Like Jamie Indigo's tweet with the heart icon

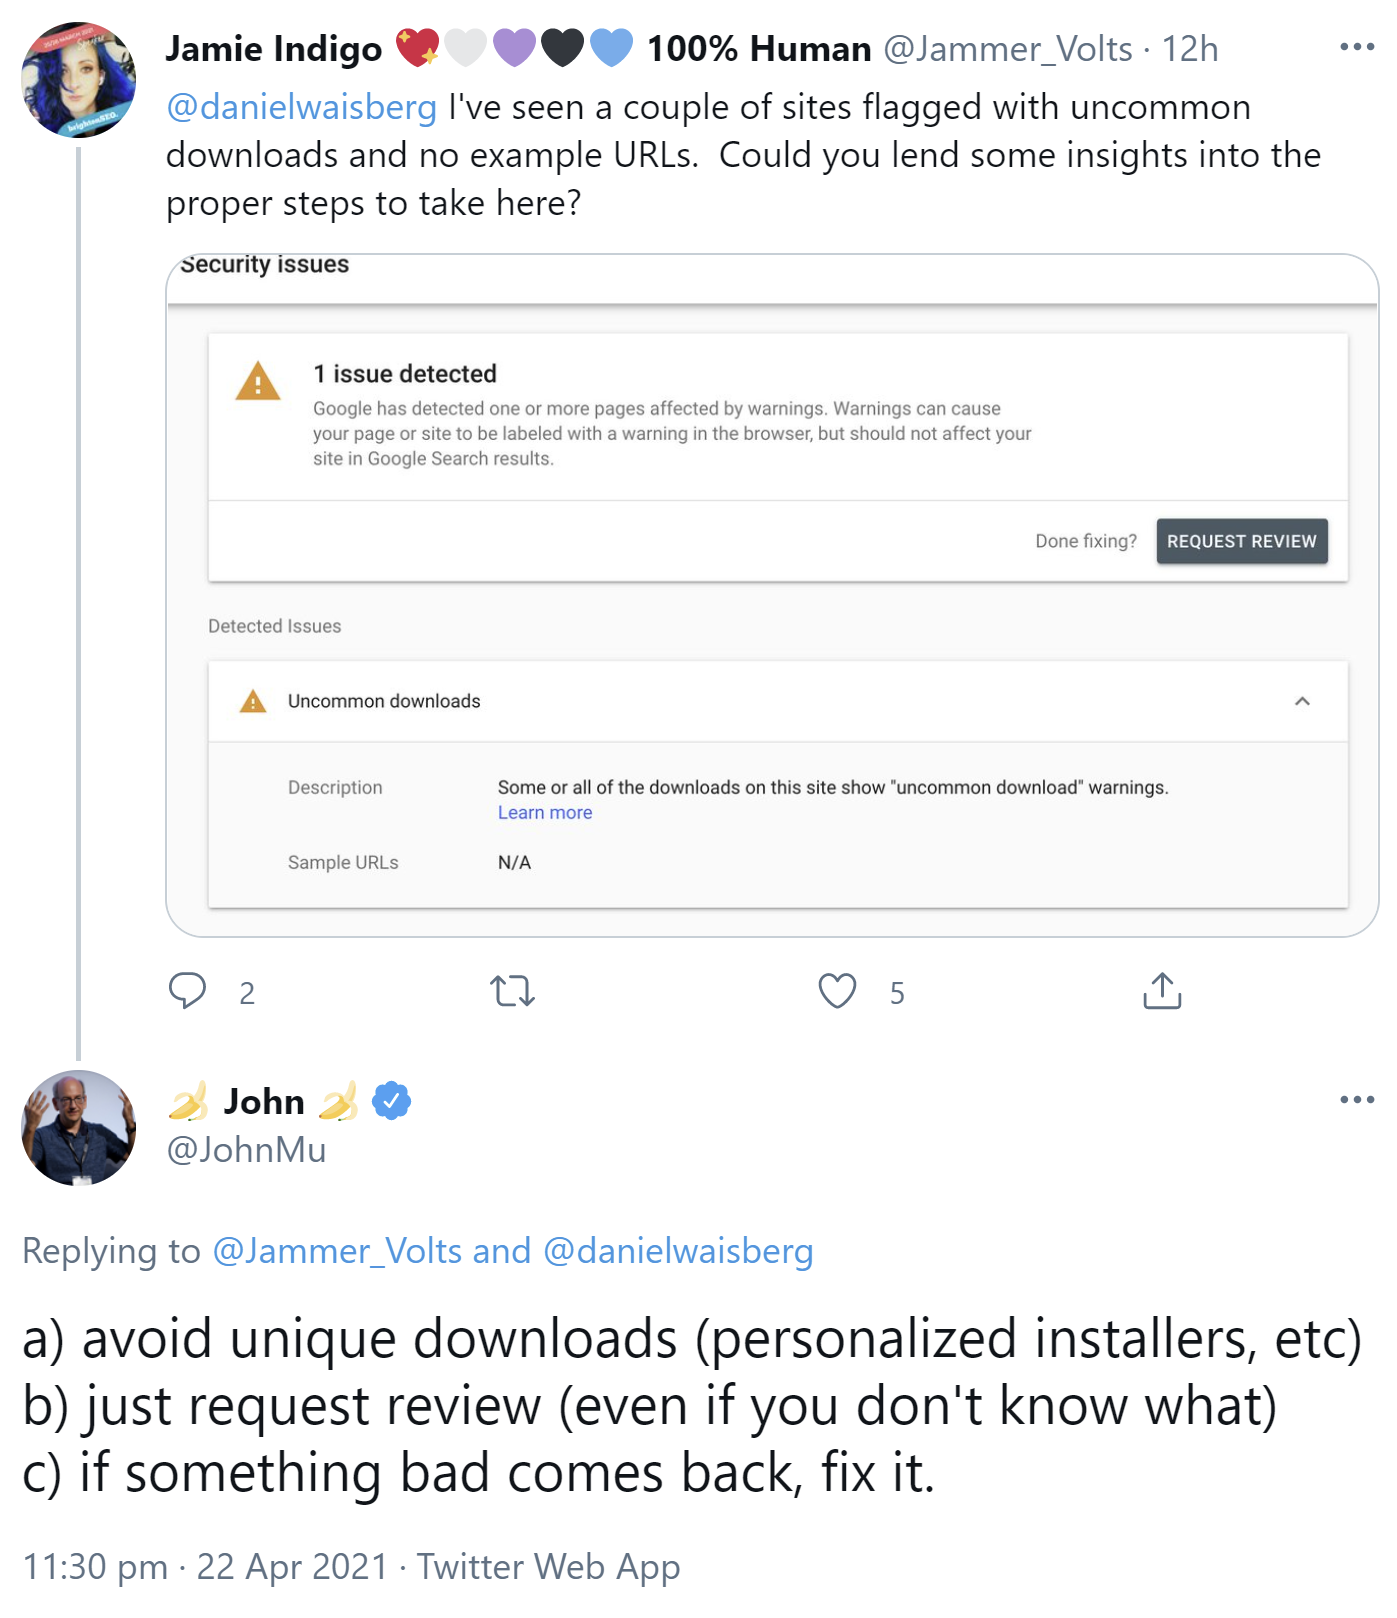tap(837, 991)
